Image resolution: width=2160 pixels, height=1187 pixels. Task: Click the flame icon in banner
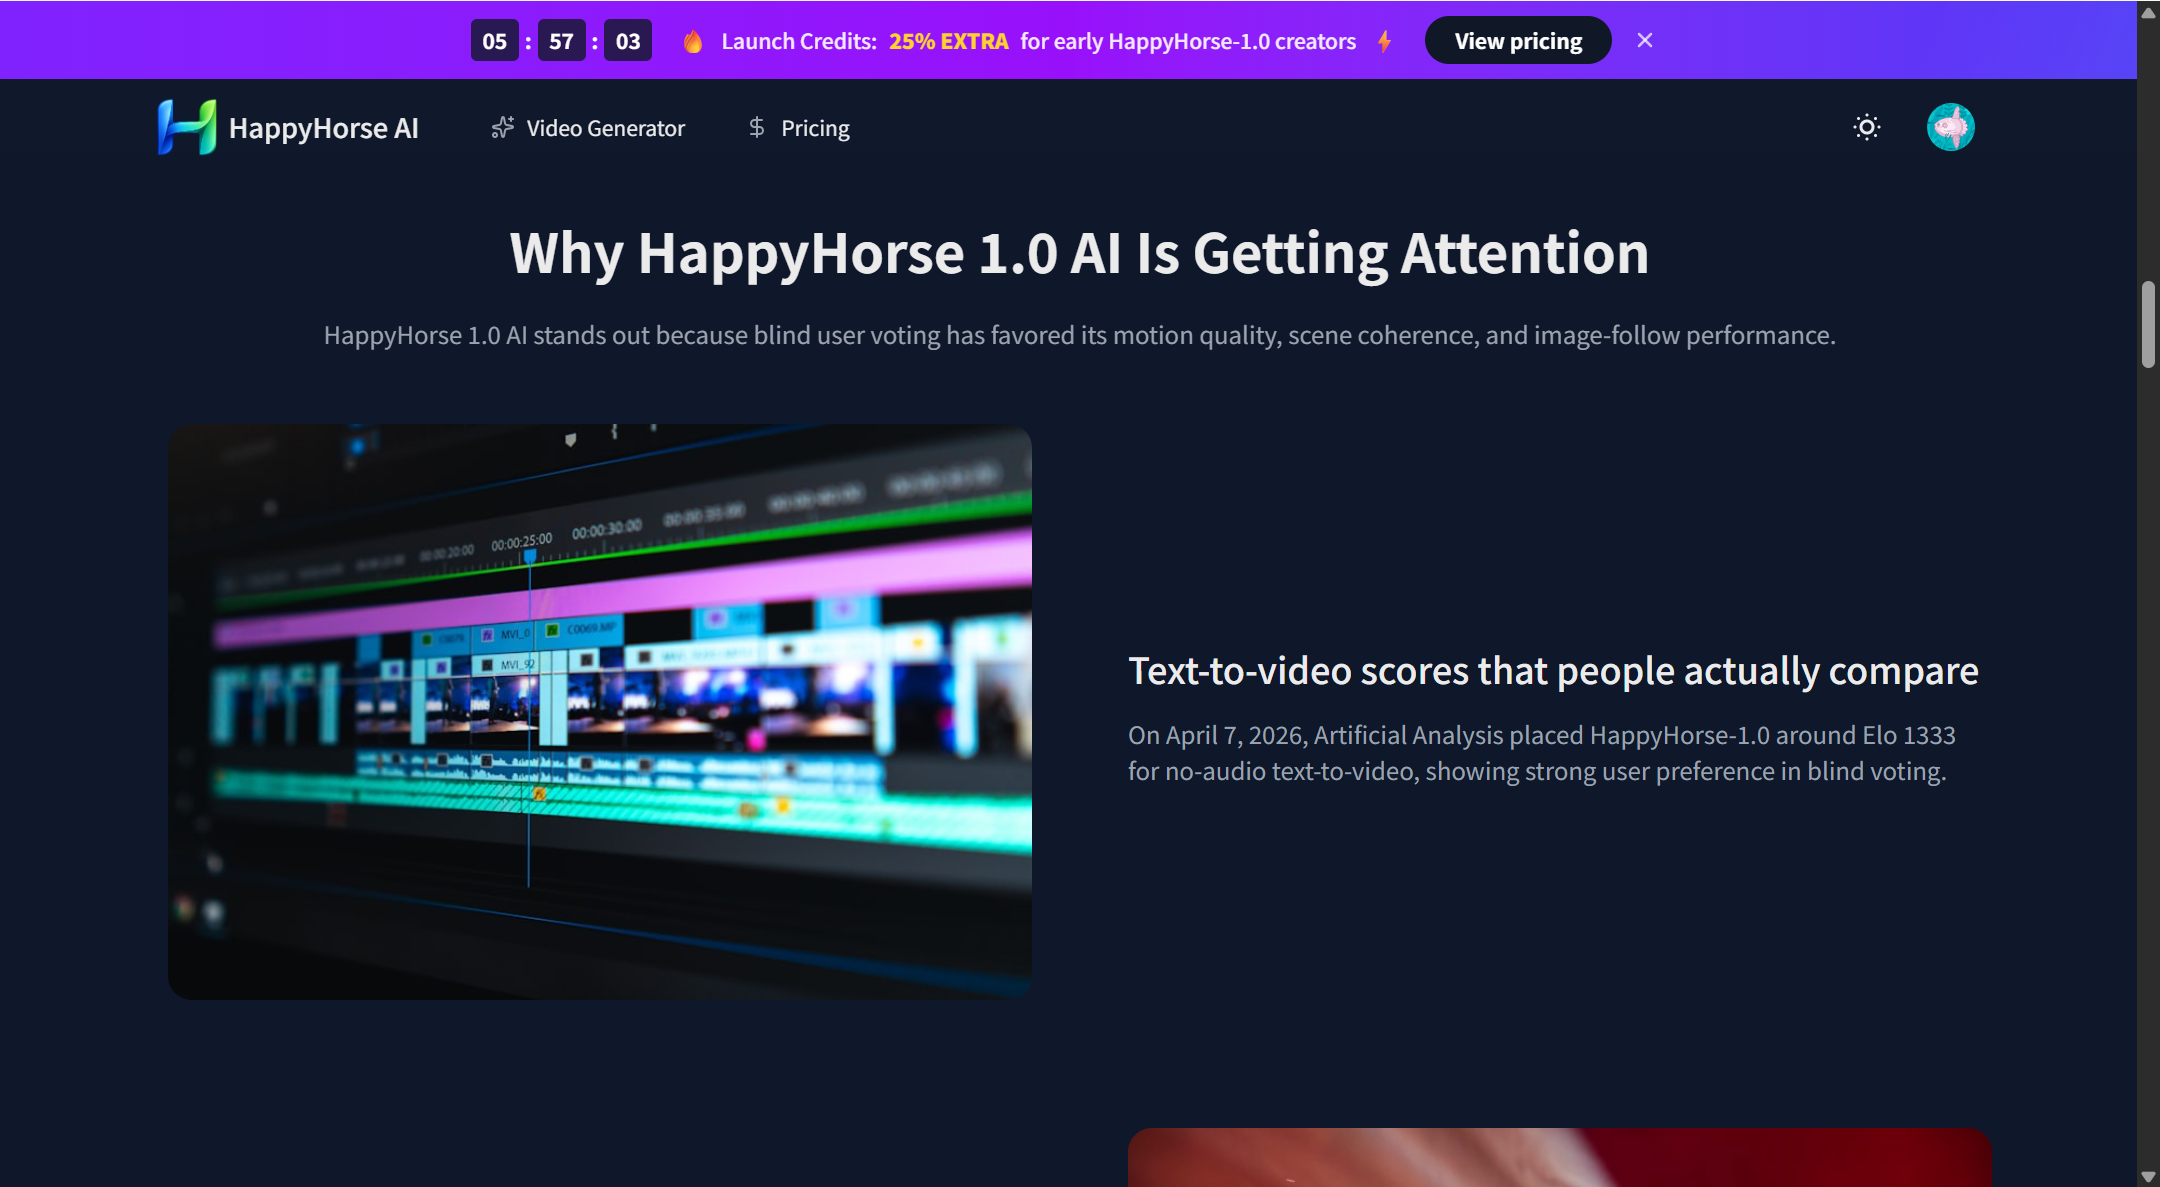point(692,41)
